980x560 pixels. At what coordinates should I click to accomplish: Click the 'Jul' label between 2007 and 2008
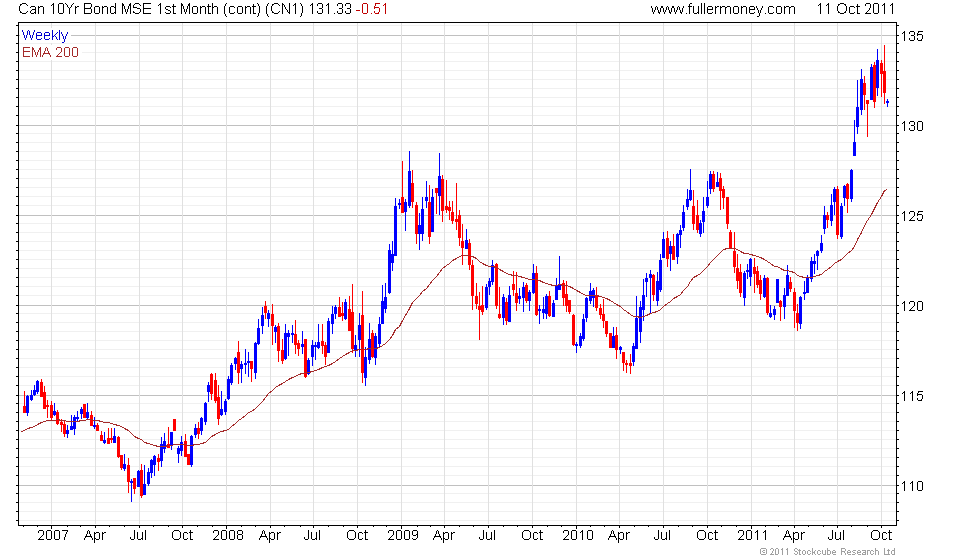138,536
